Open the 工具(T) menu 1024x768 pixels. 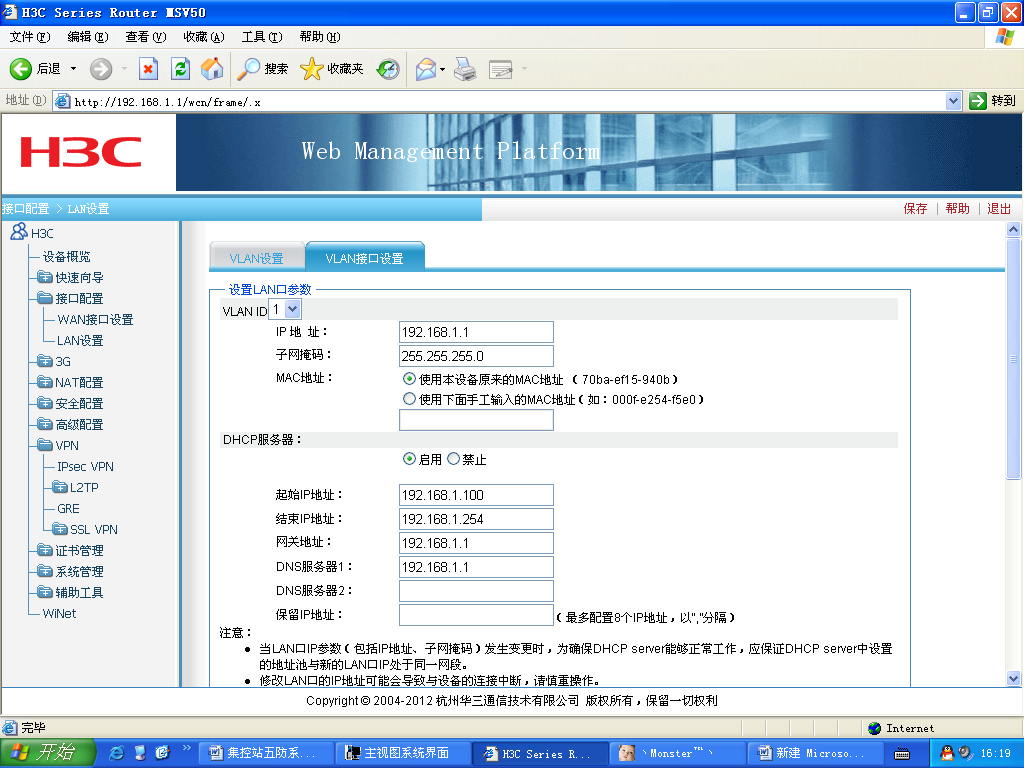(262, 37)
